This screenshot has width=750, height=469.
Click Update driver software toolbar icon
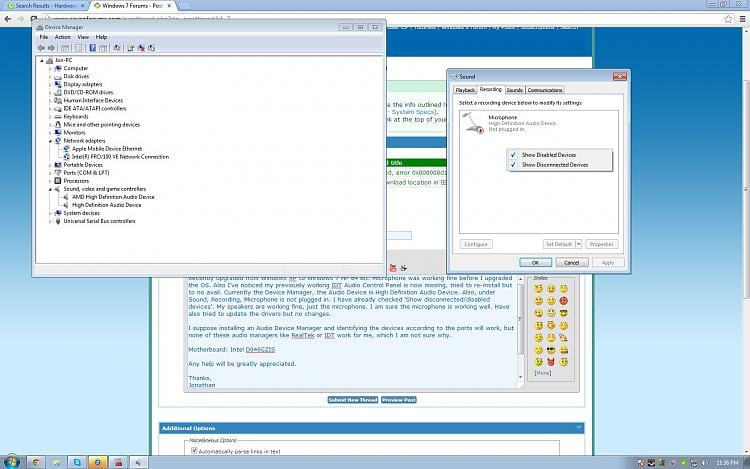[x=130, y=48]
